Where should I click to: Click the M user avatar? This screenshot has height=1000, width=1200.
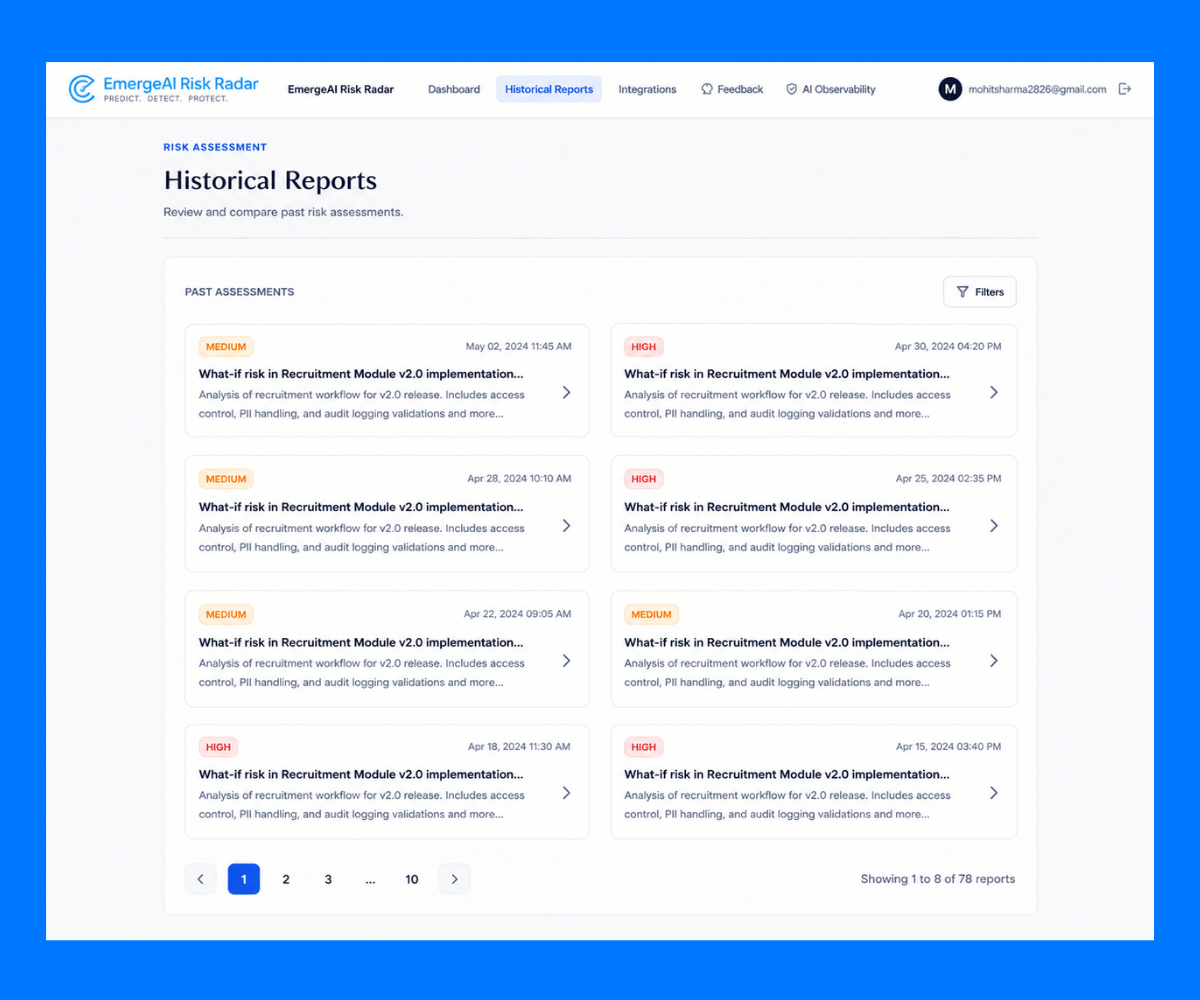[x=950, y=89]
